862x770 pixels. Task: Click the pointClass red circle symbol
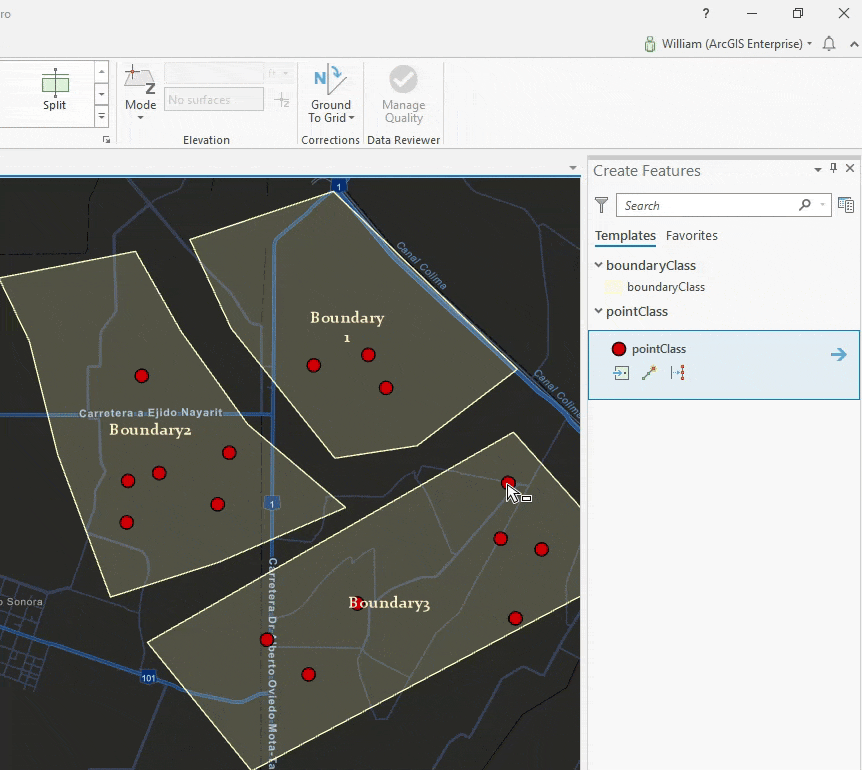point(619,349)
